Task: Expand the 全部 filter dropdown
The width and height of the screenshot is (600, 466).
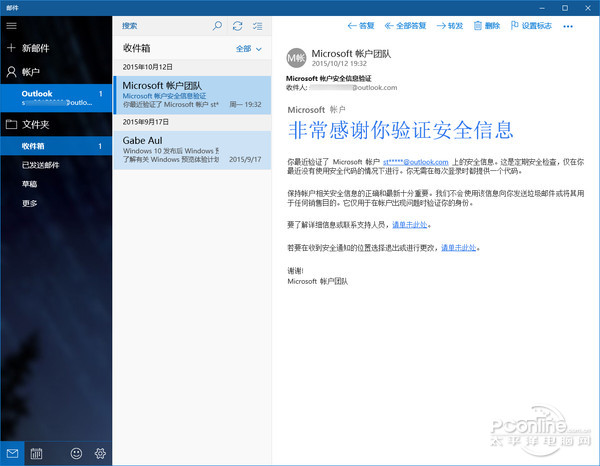Action: 249,49
